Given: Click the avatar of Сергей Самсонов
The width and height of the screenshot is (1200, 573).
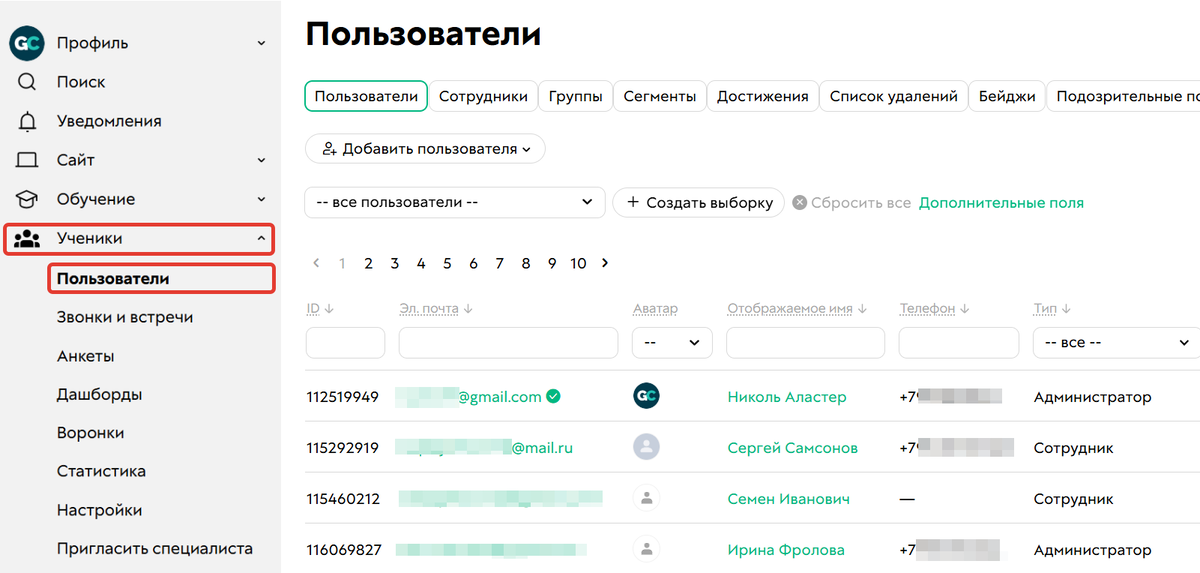Looking at the screenshot, I should 646,447.
